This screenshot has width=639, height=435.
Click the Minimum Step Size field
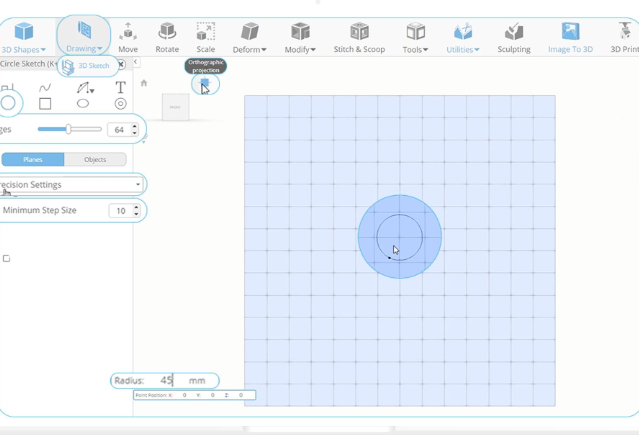click(x=121, y=211)
